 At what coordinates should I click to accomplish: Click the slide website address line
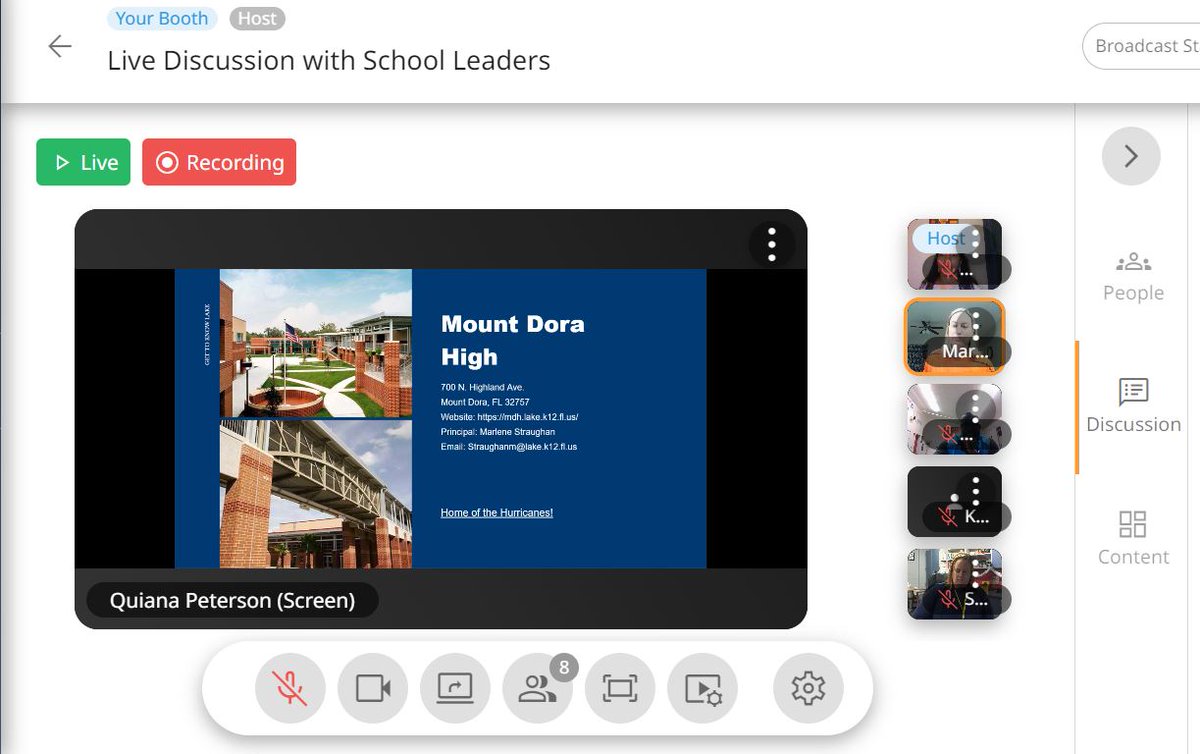point(509,416)
